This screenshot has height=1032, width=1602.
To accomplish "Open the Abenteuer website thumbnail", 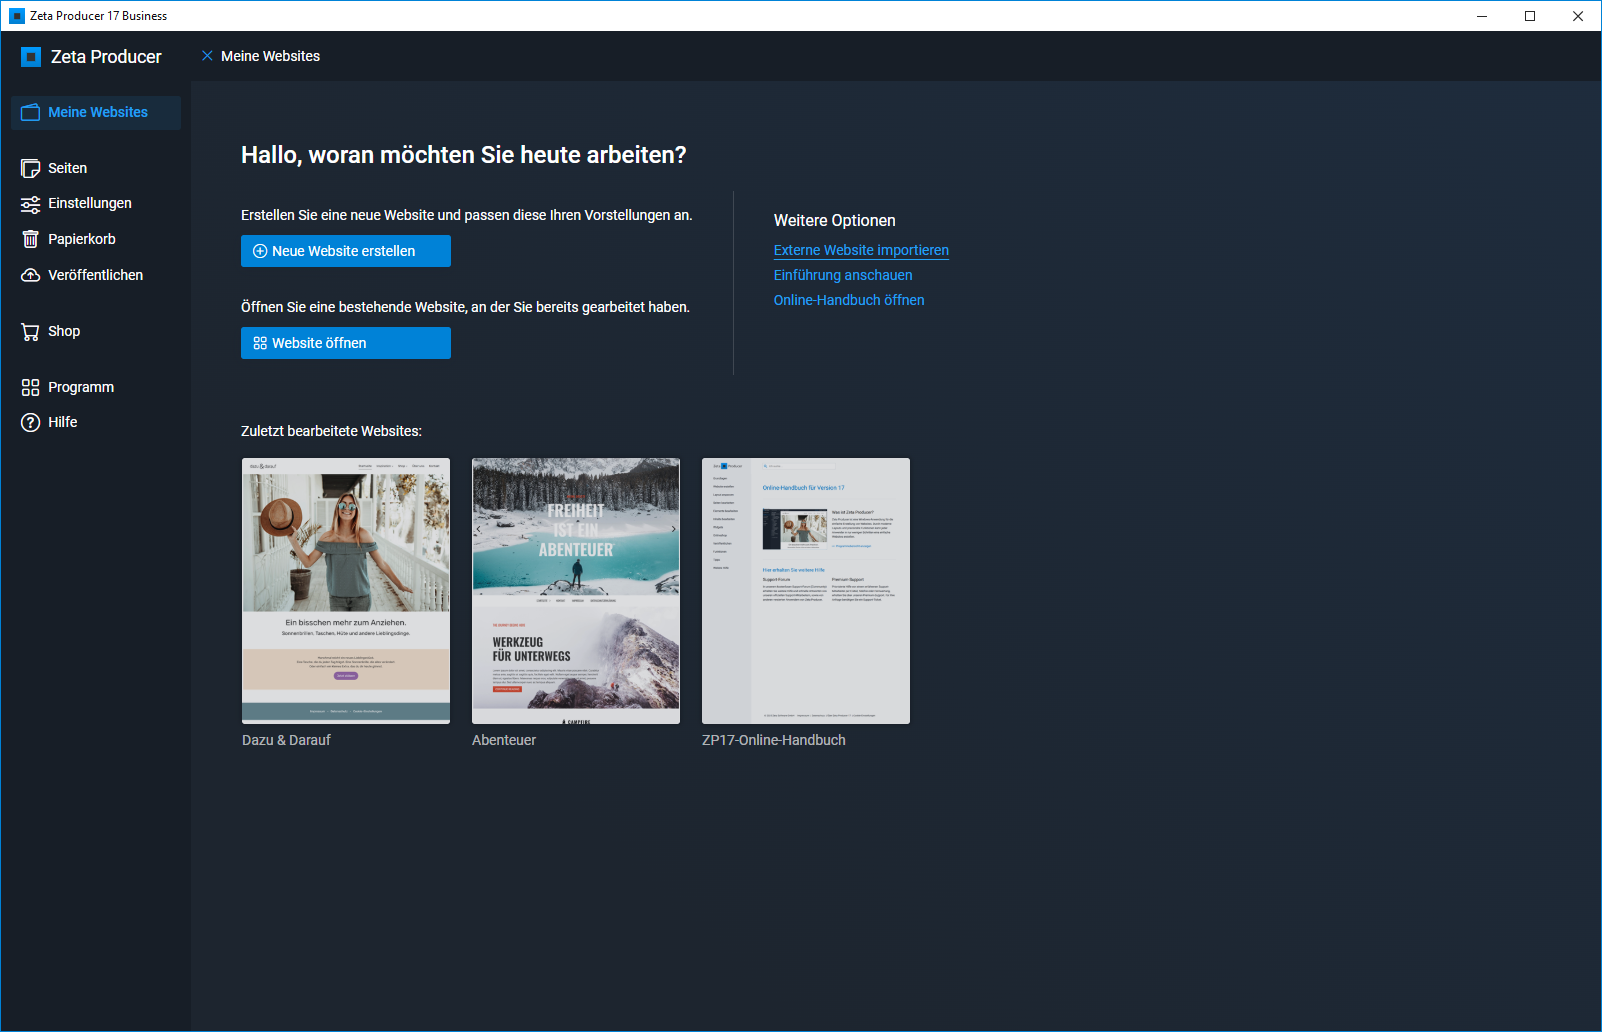I will click(576, 591).
